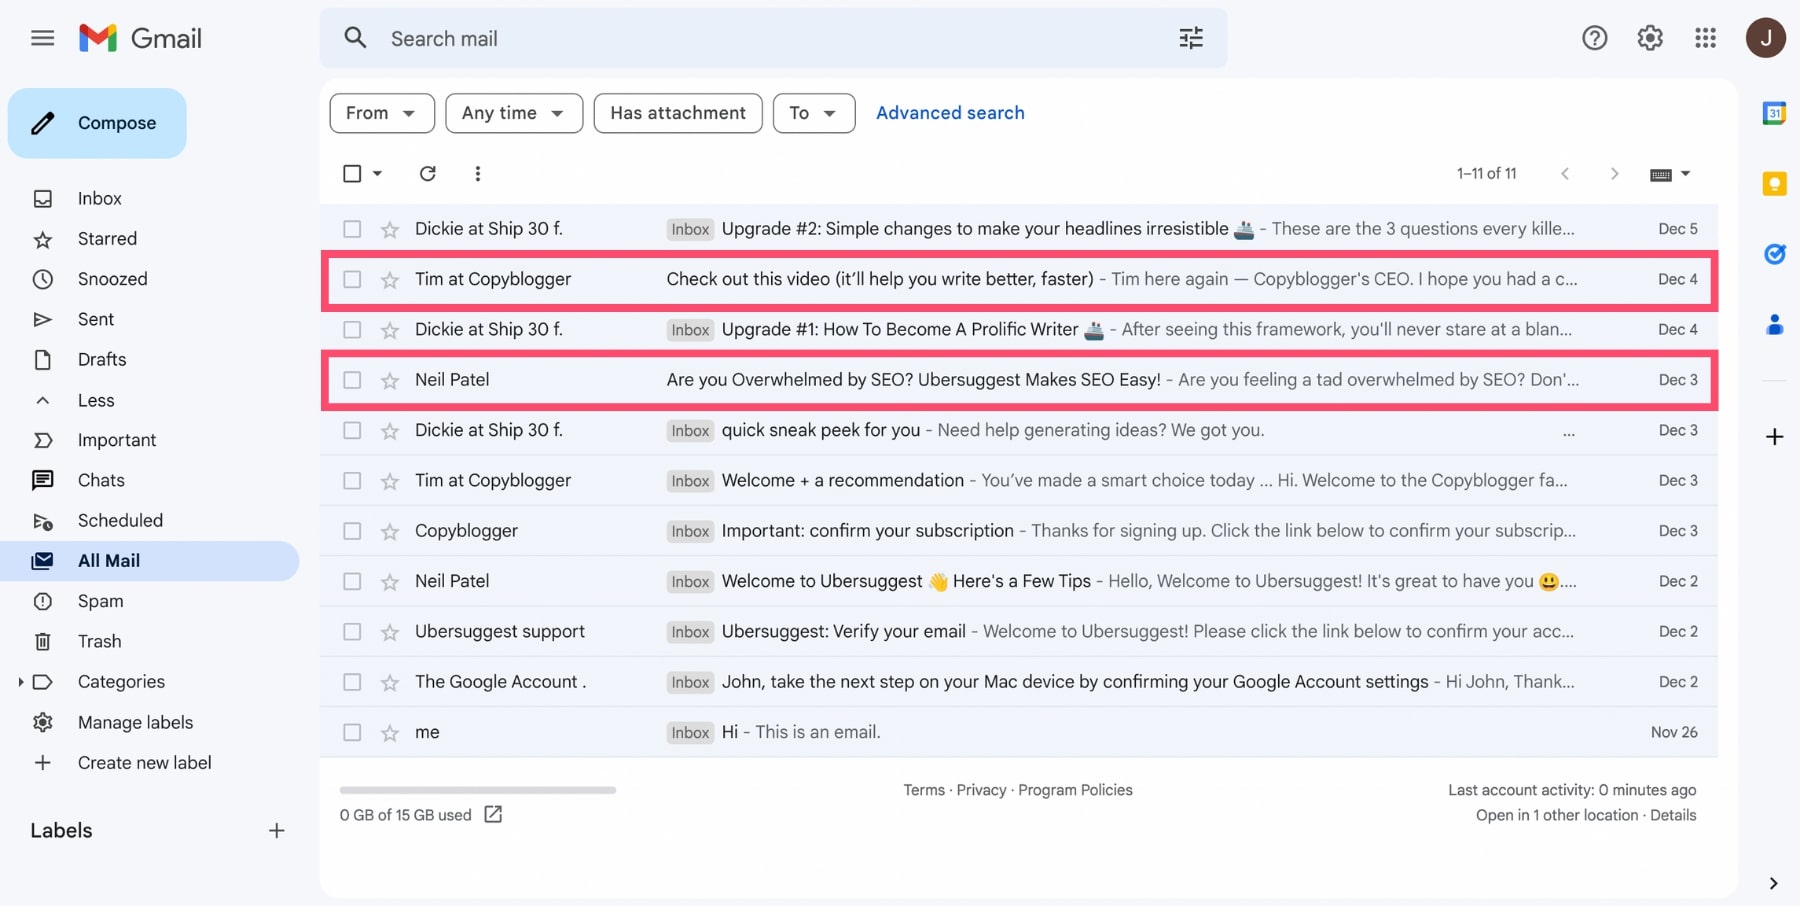1800x906 pixels.
Task: Expand the From filter dropdown
Action: click(381, 113)
